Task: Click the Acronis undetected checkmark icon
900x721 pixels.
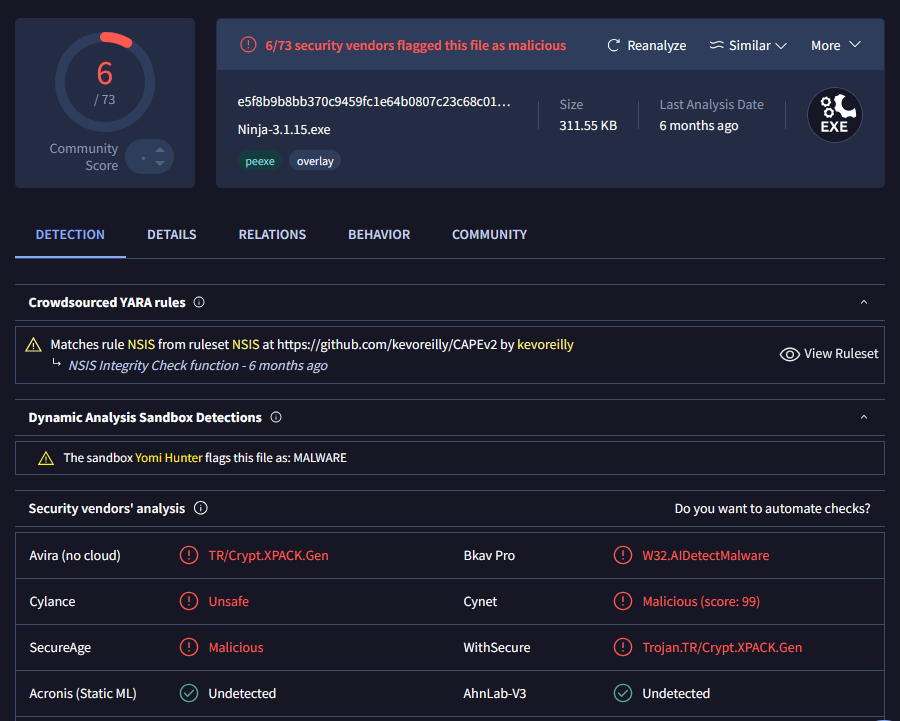Action: point(188,693)
